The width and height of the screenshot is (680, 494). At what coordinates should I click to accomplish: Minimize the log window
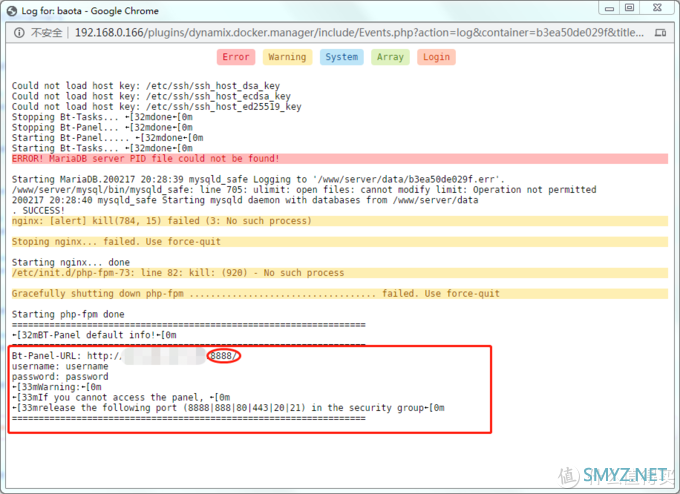610,8
